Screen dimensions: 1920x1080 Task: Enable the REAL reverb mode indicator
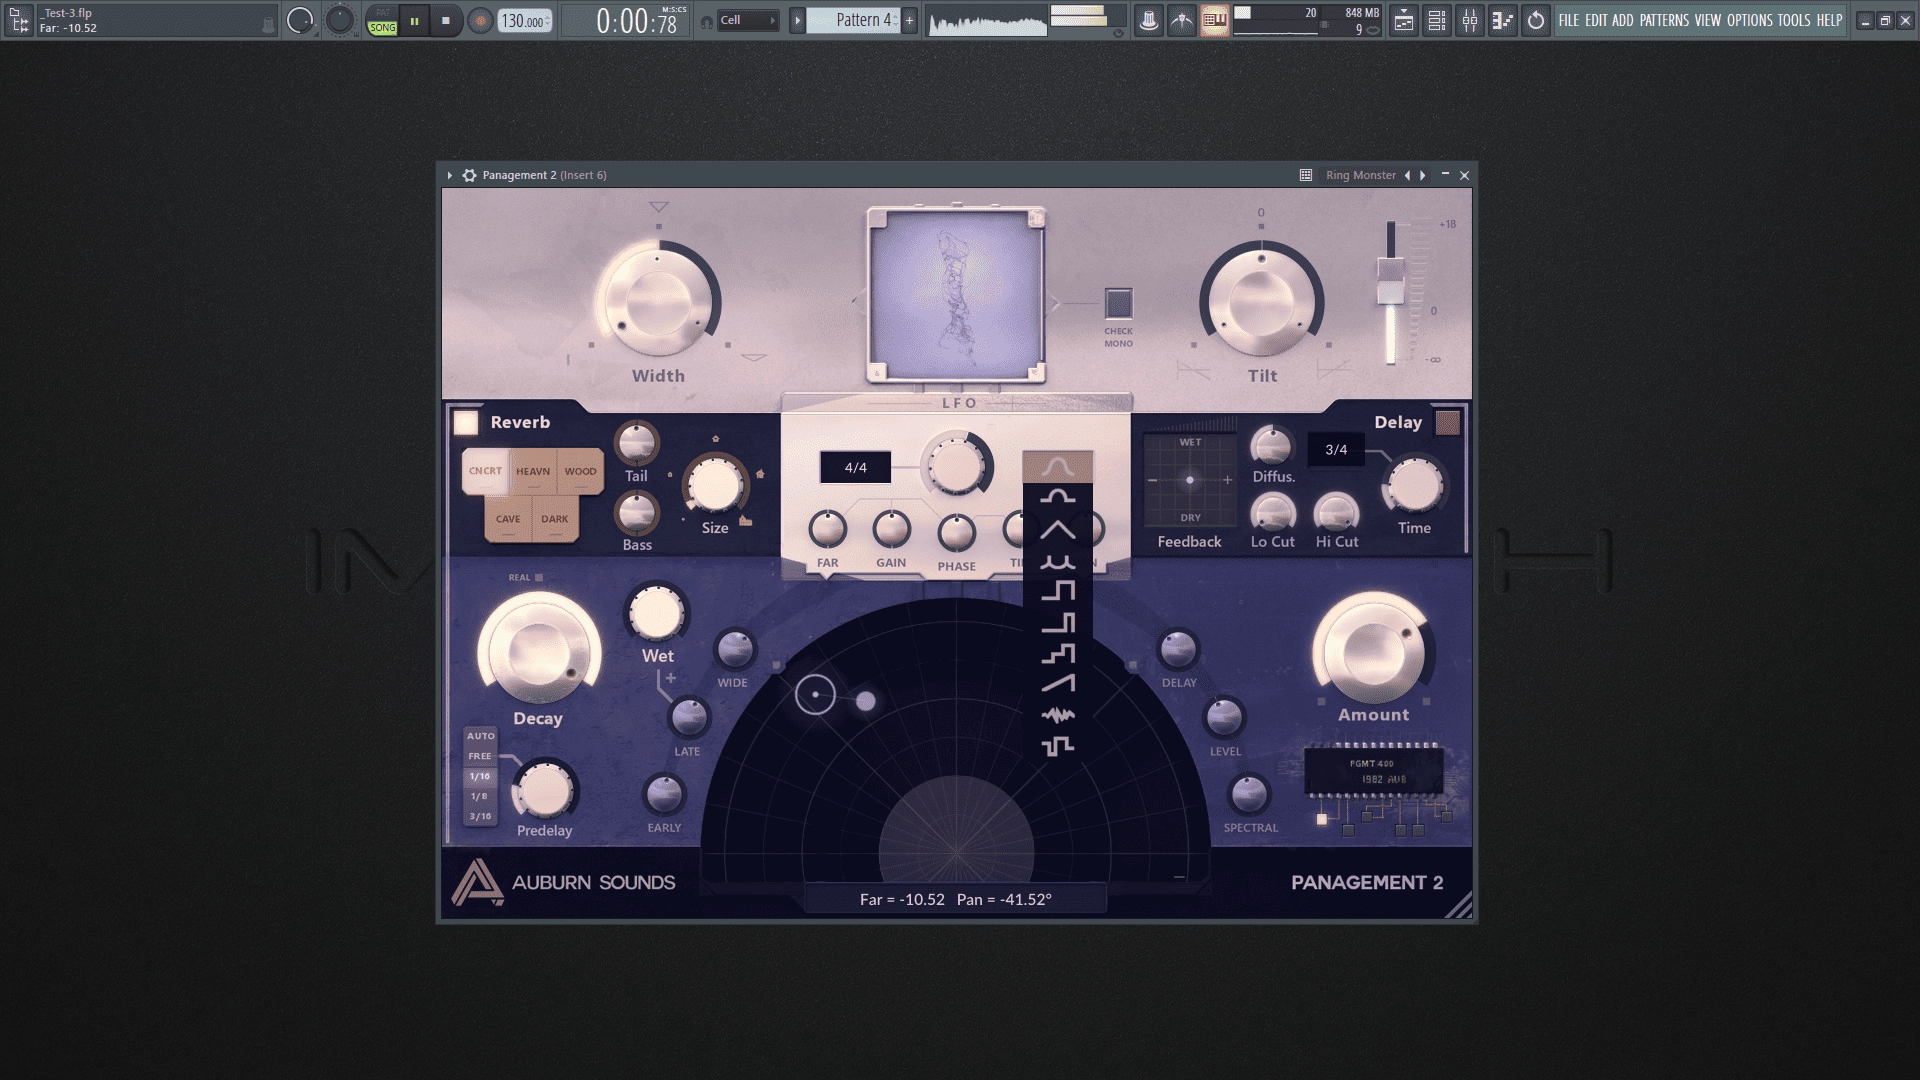point(539,577)
